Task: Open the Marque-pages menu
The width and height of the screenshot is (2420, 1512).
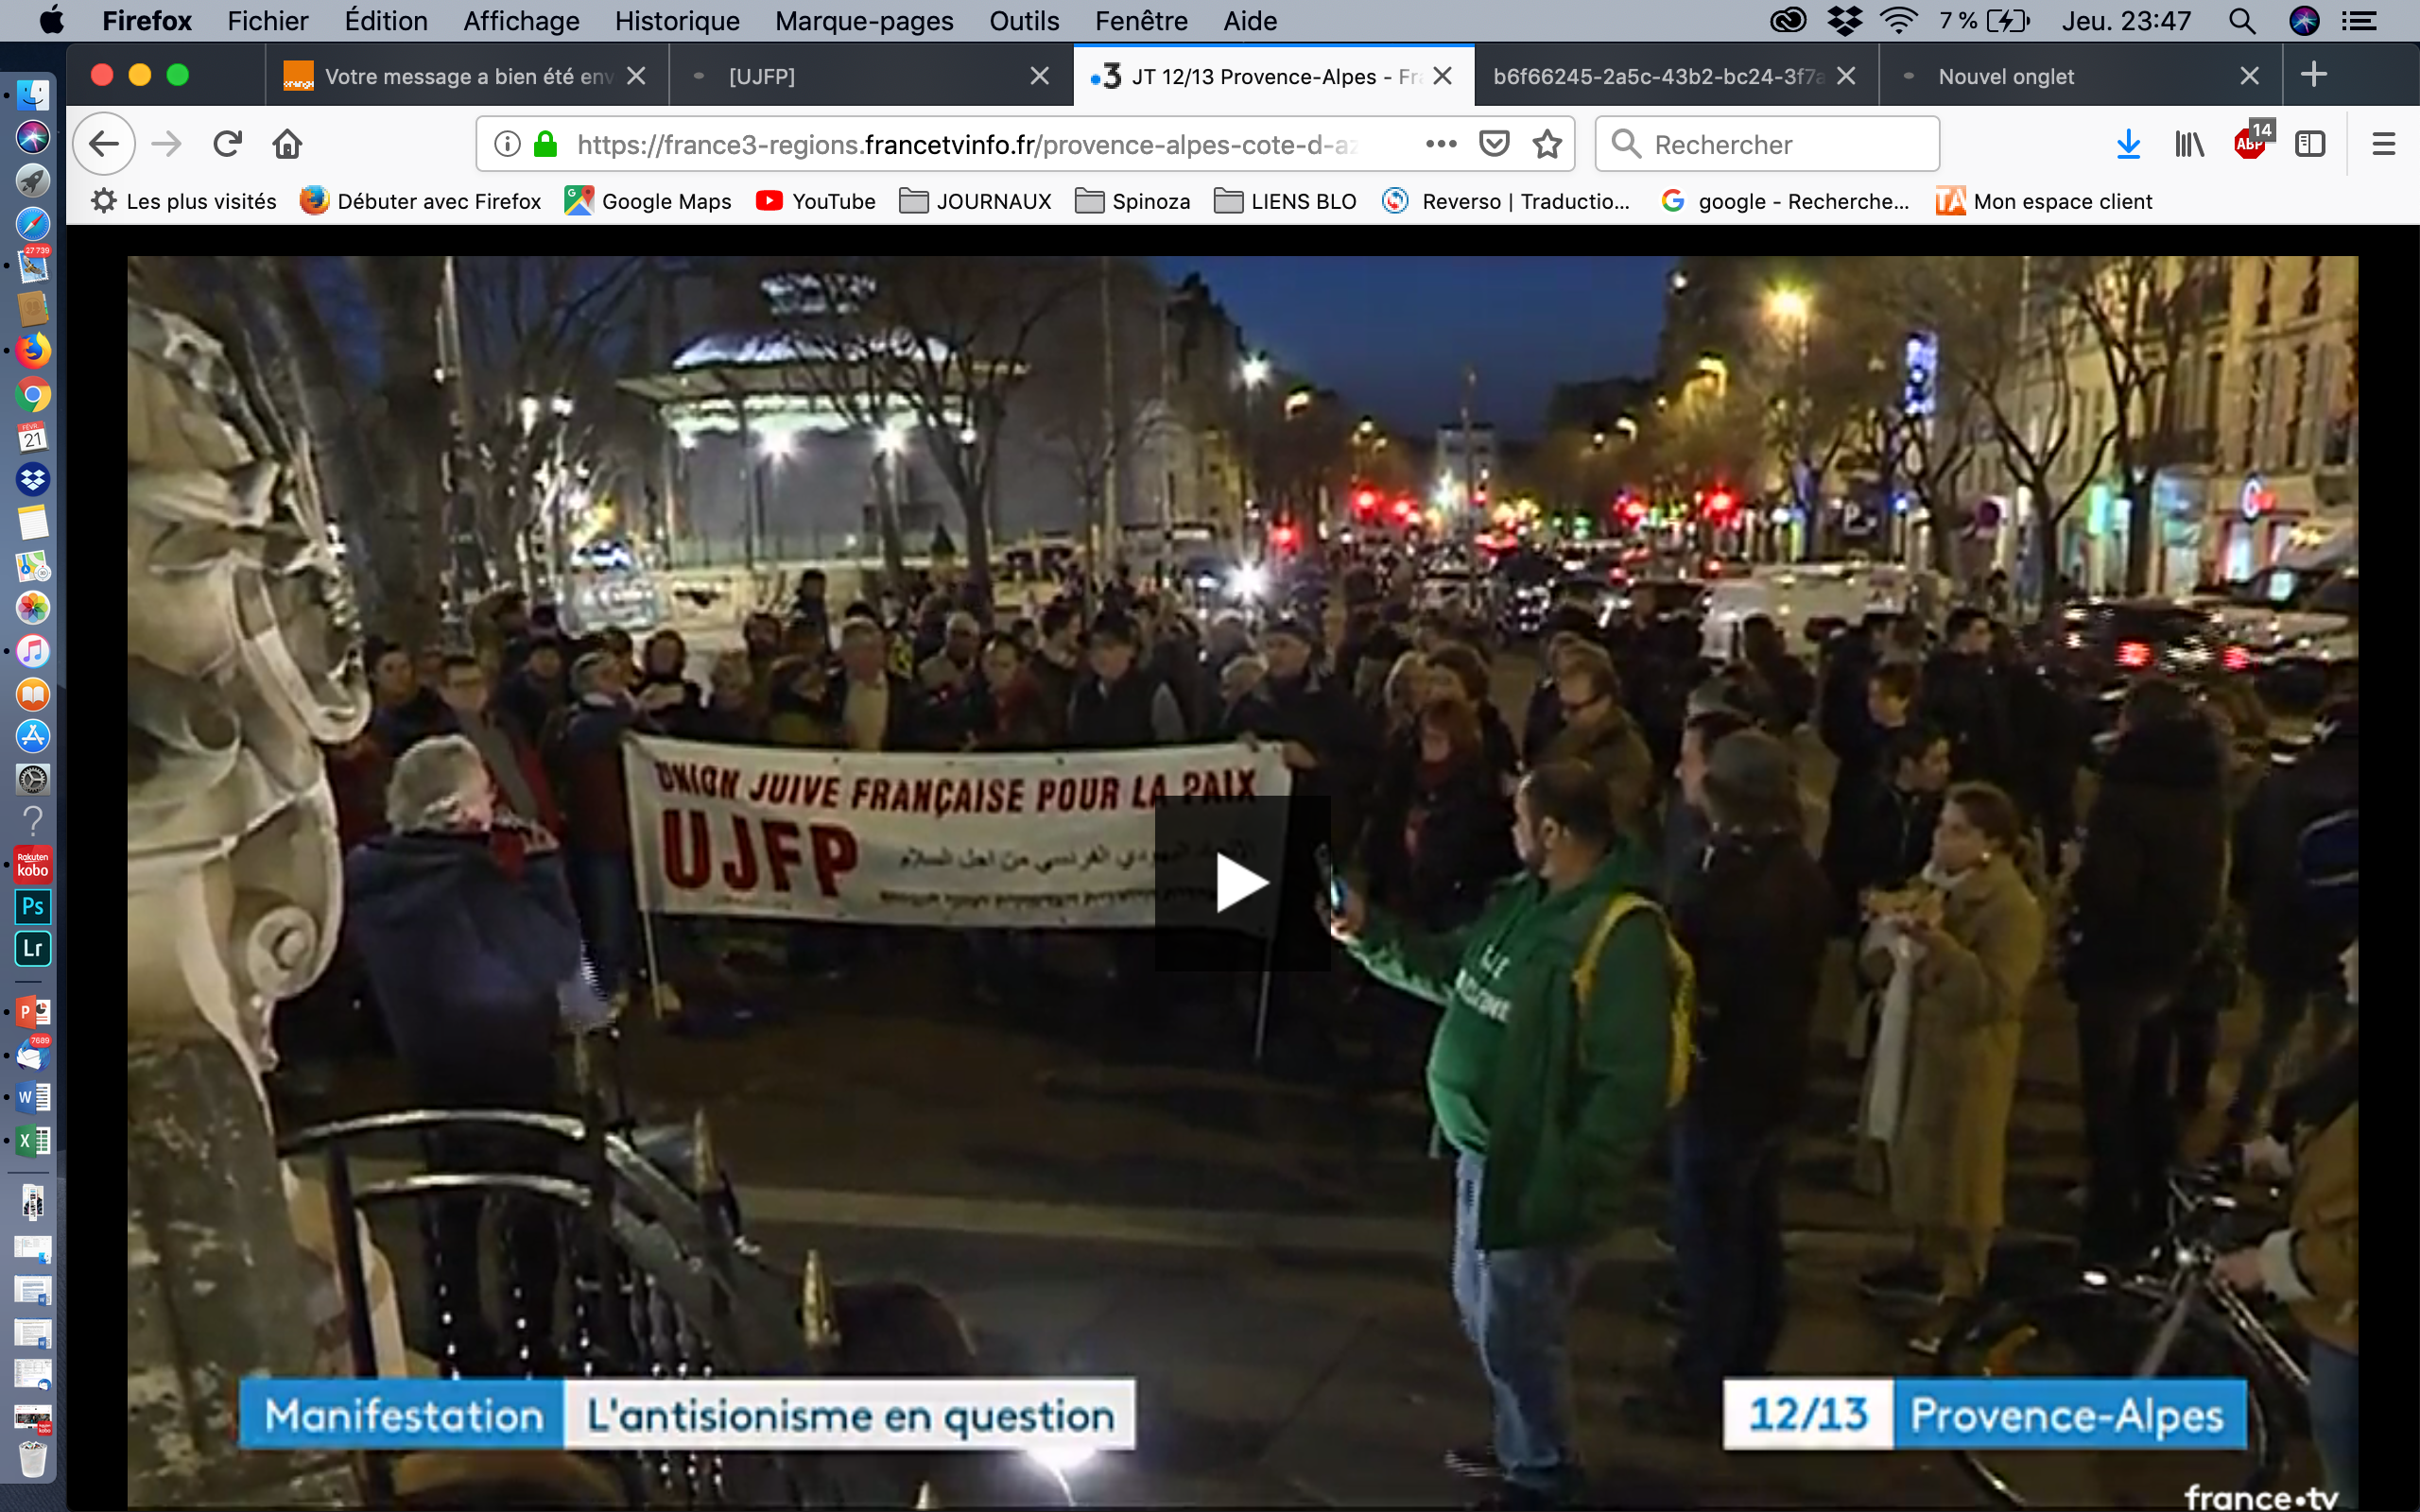Action: pyautogui.click(x=864, y=21)
